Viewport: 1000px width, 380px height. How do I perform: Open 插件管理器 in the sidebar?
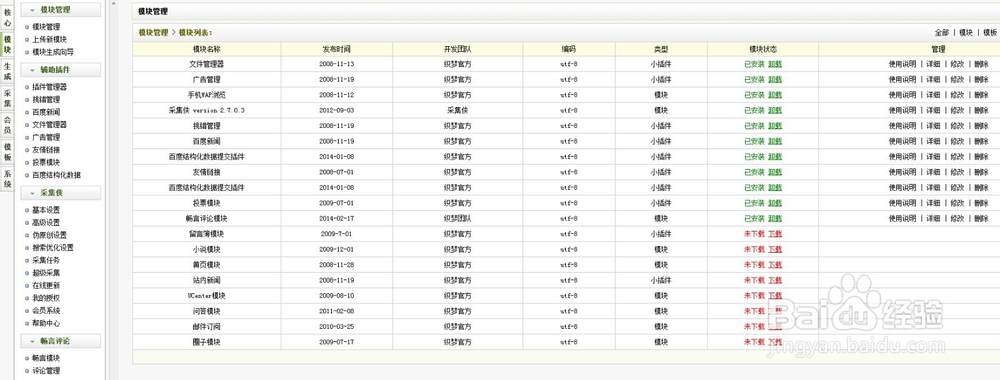click(x=50, y=87)
